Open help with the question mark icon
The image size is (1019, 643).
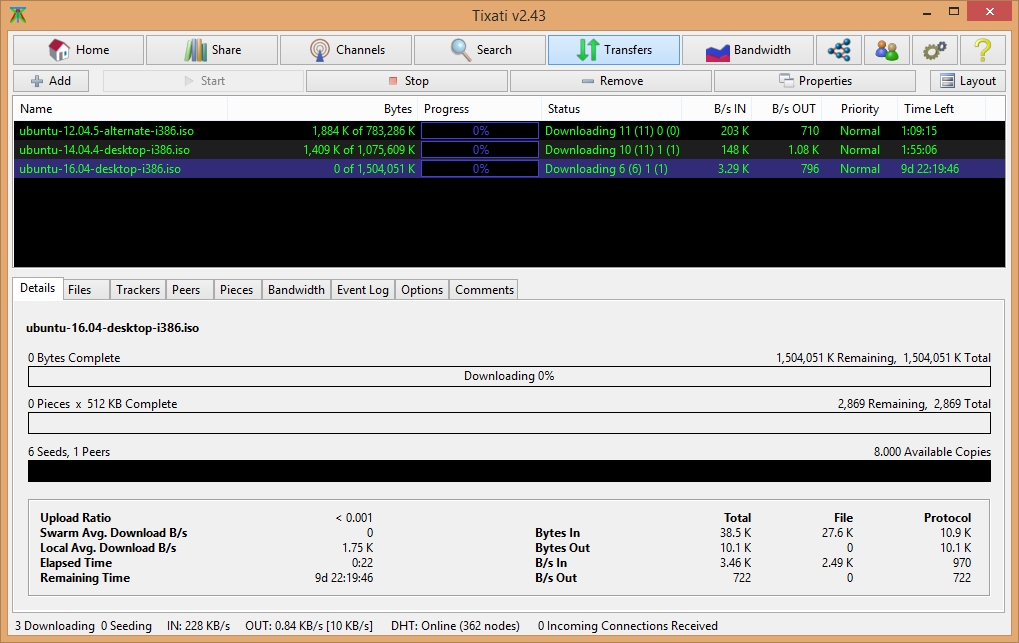click(983, 50)
